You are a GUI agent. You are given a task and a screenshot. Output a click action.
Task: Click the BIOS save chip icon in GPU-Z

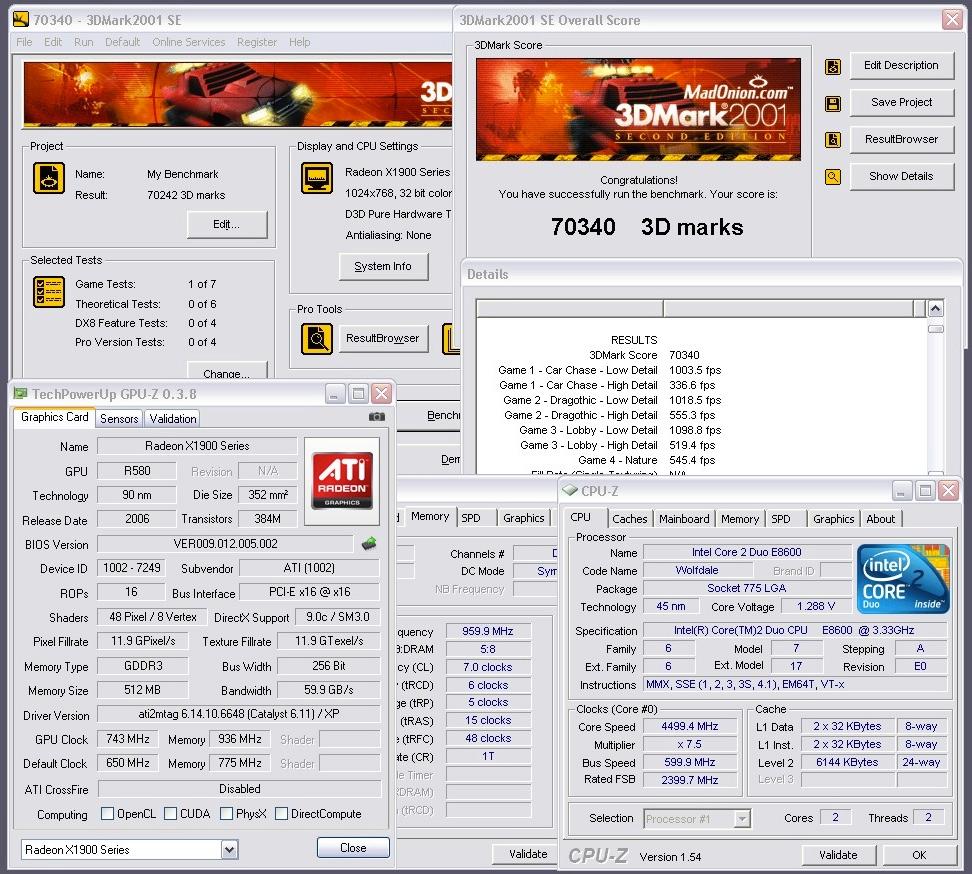tap(369, 544)
